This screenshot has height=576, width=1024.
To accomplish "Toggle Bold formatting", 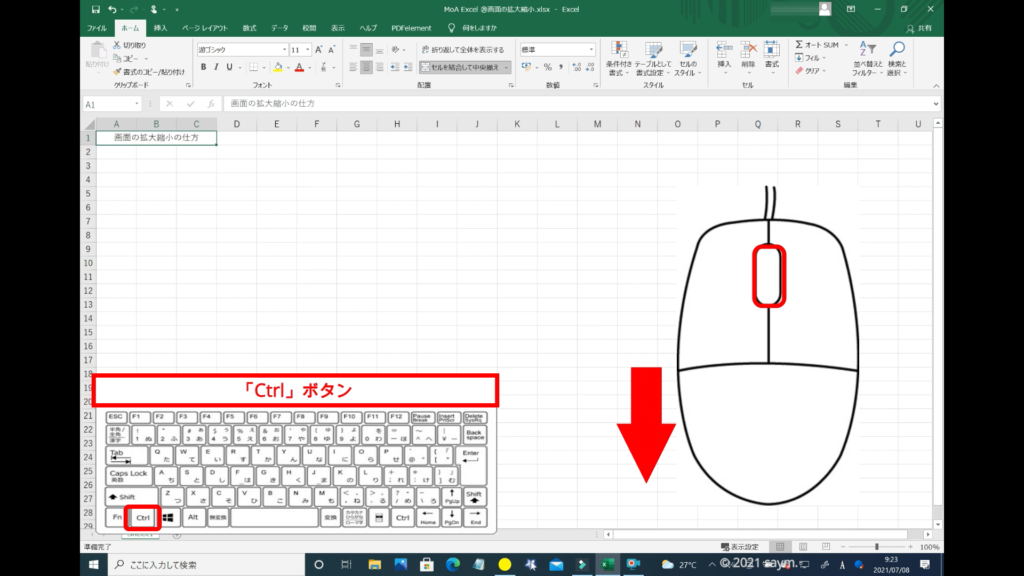I will 203,67.
